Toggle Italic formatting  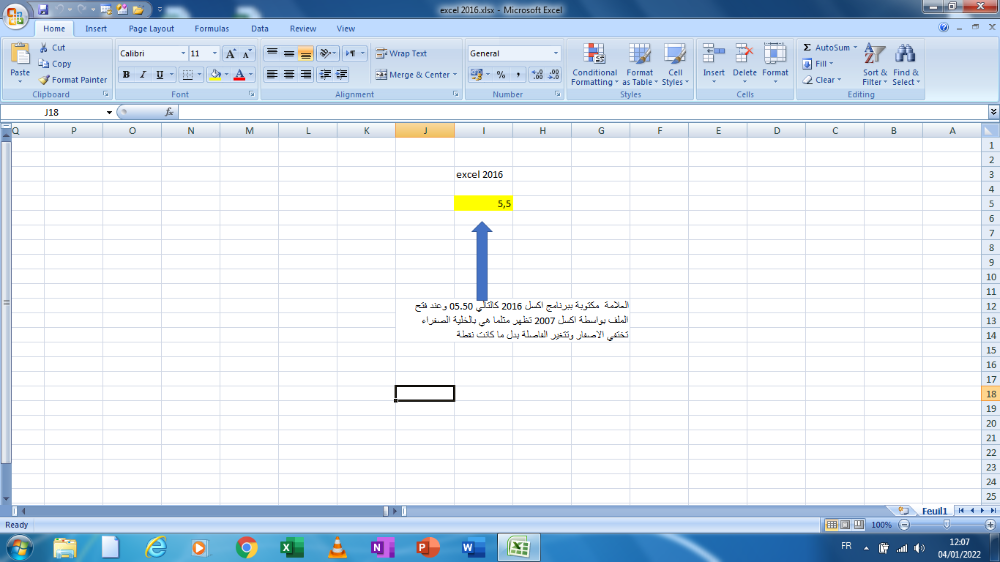(143, 75)
